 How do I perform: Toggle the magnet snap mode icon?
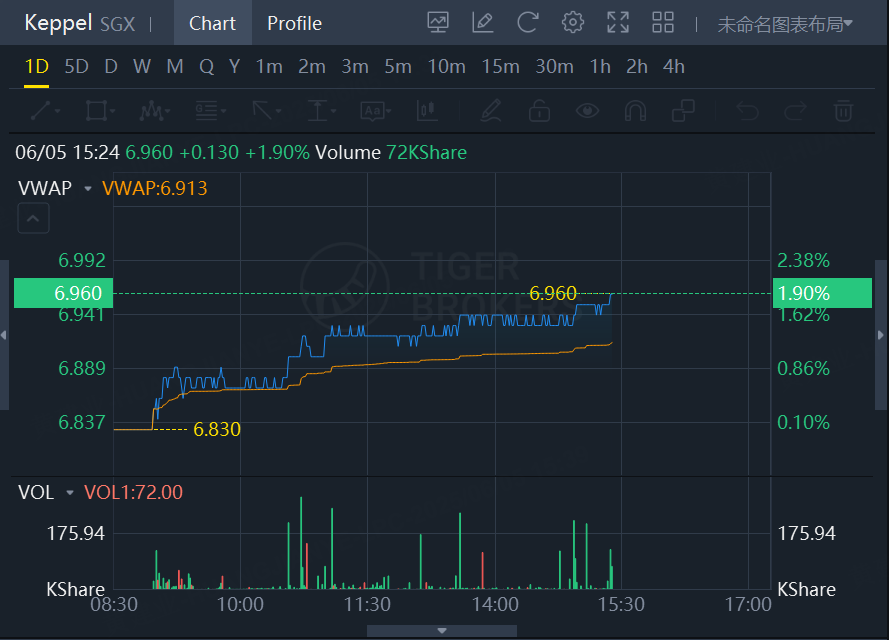tap(635, 111)
